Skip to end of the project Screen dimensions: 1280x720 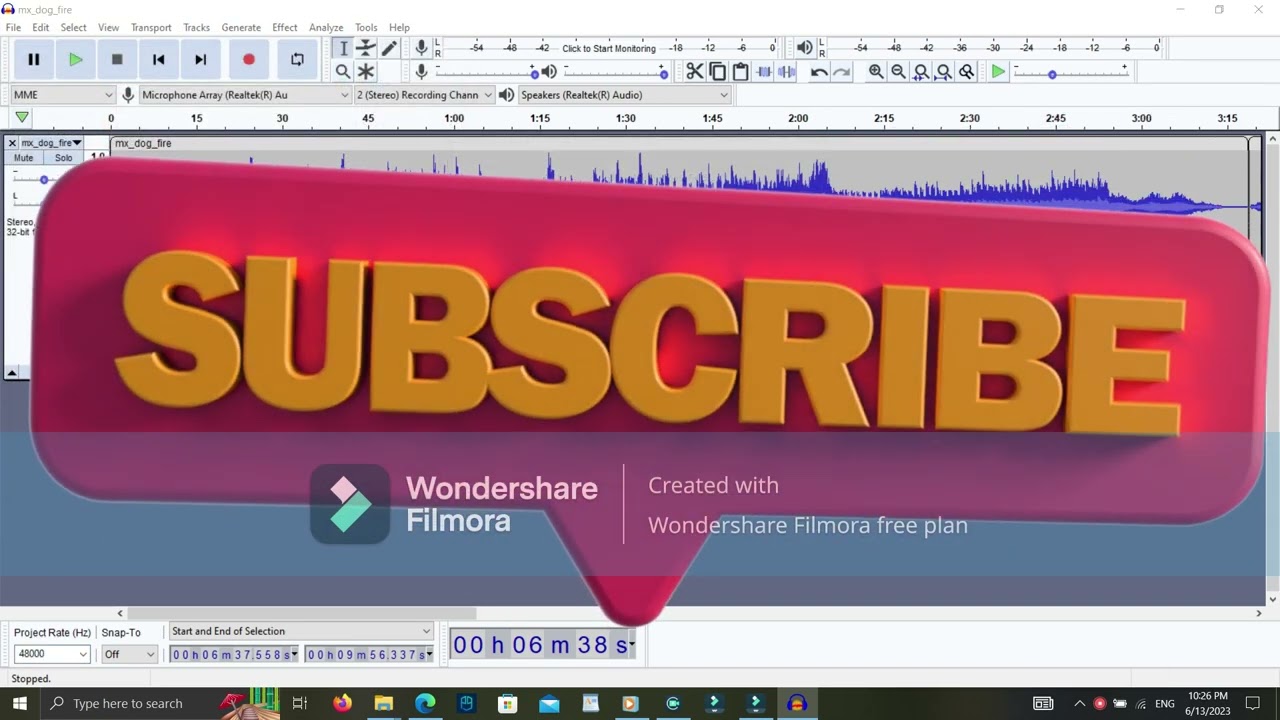[x=200, y=60]
